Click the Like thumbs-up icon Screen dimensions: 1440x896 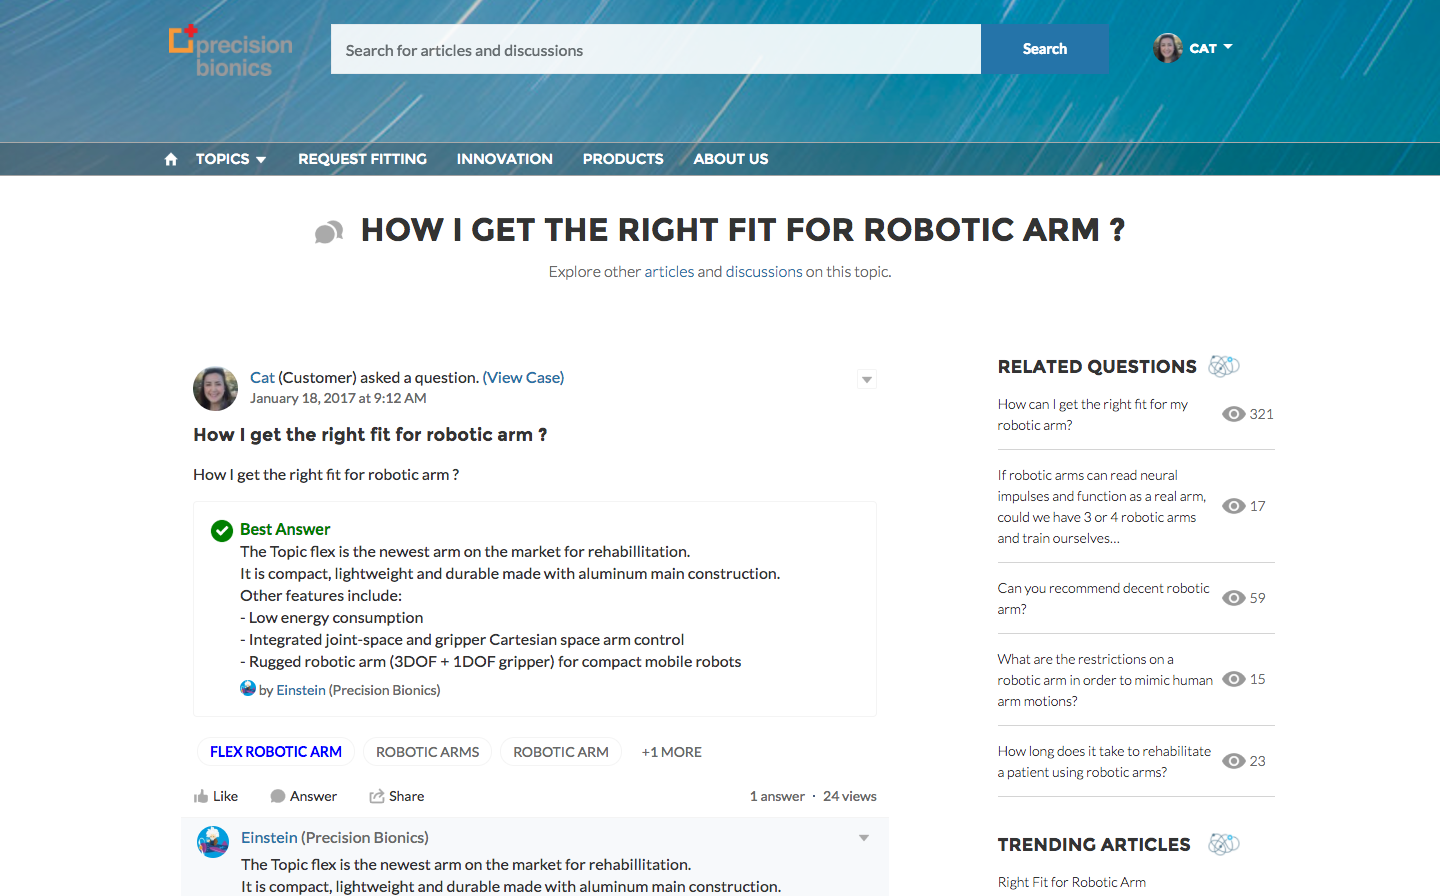(201, 797)
